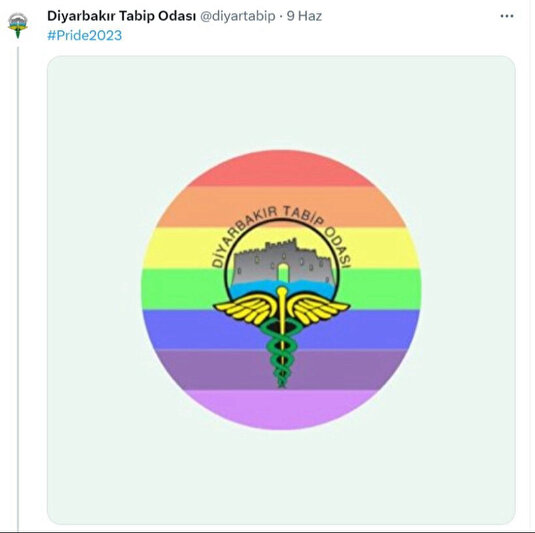This screenshot has height=533, width=535.
Task: Open the @diyartabip handle link
Action: coord(237,16)
